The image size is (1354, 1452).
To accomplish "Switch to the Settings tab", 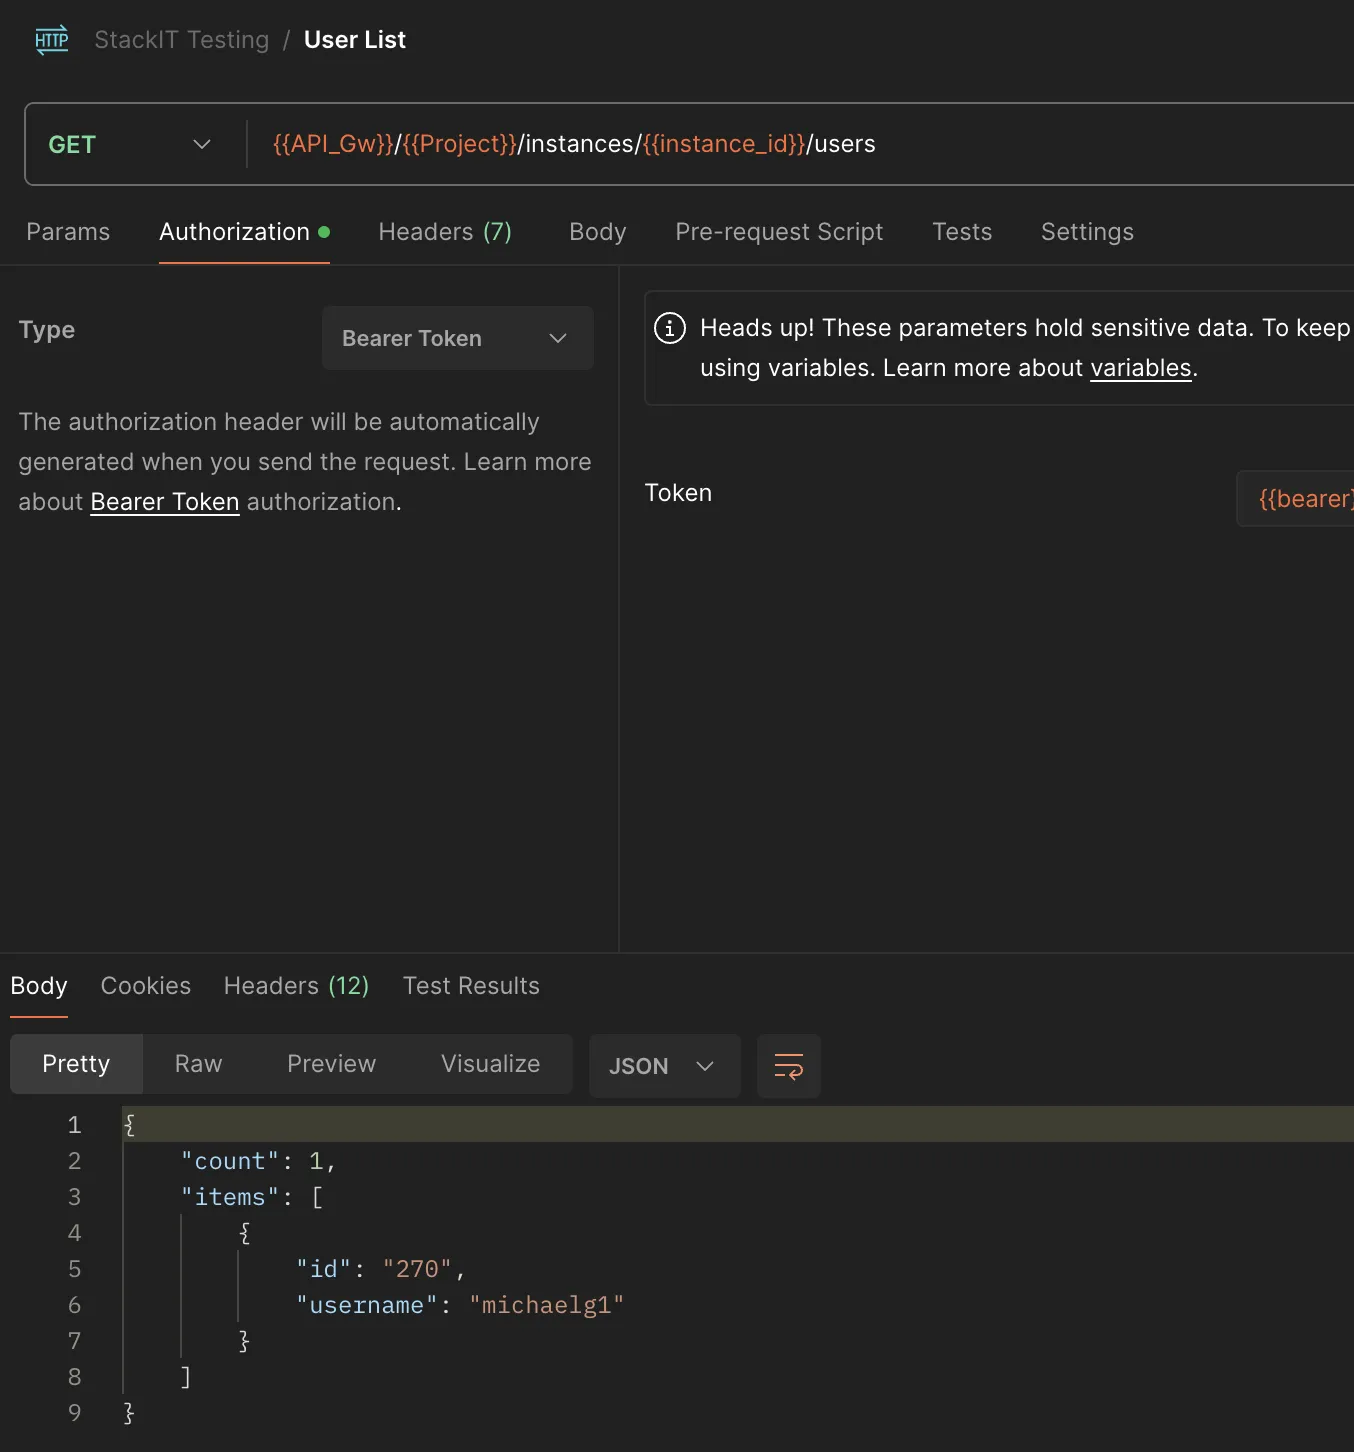I will point(1087,232).
